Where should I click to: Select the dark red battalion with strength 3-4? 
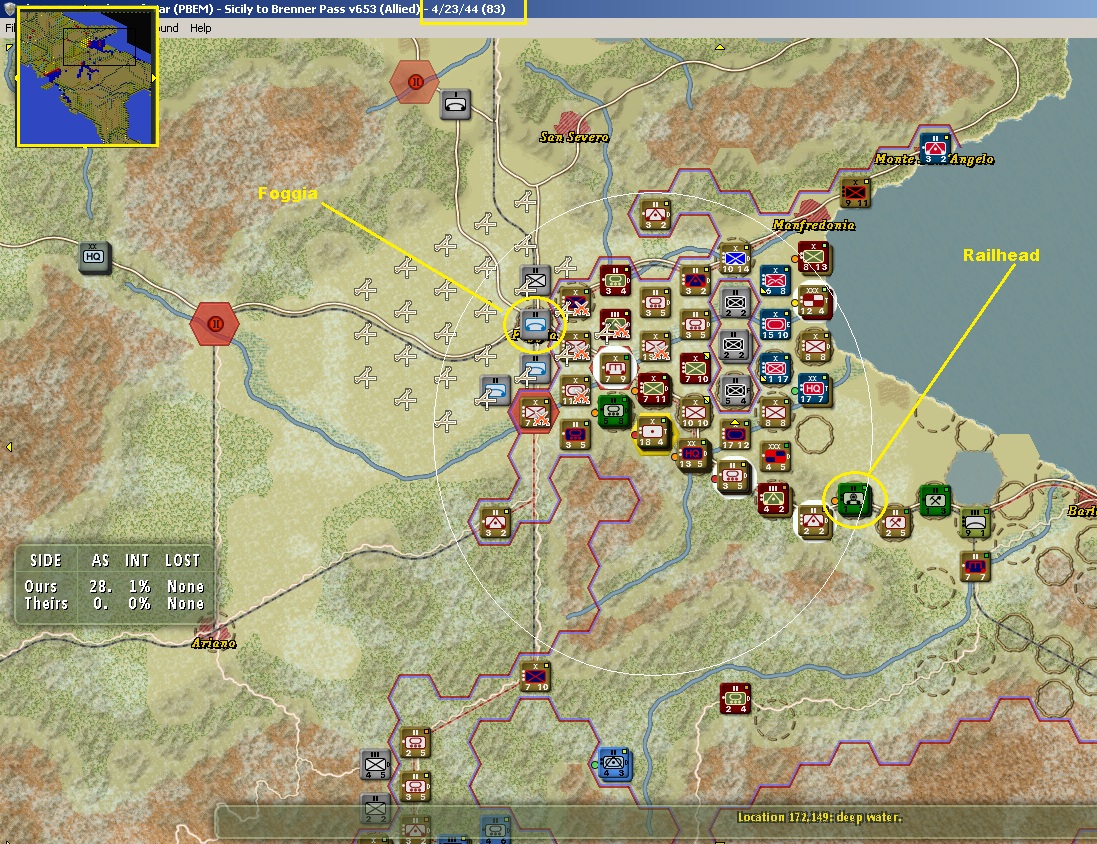pyautogui.click(x=614, y=281)
